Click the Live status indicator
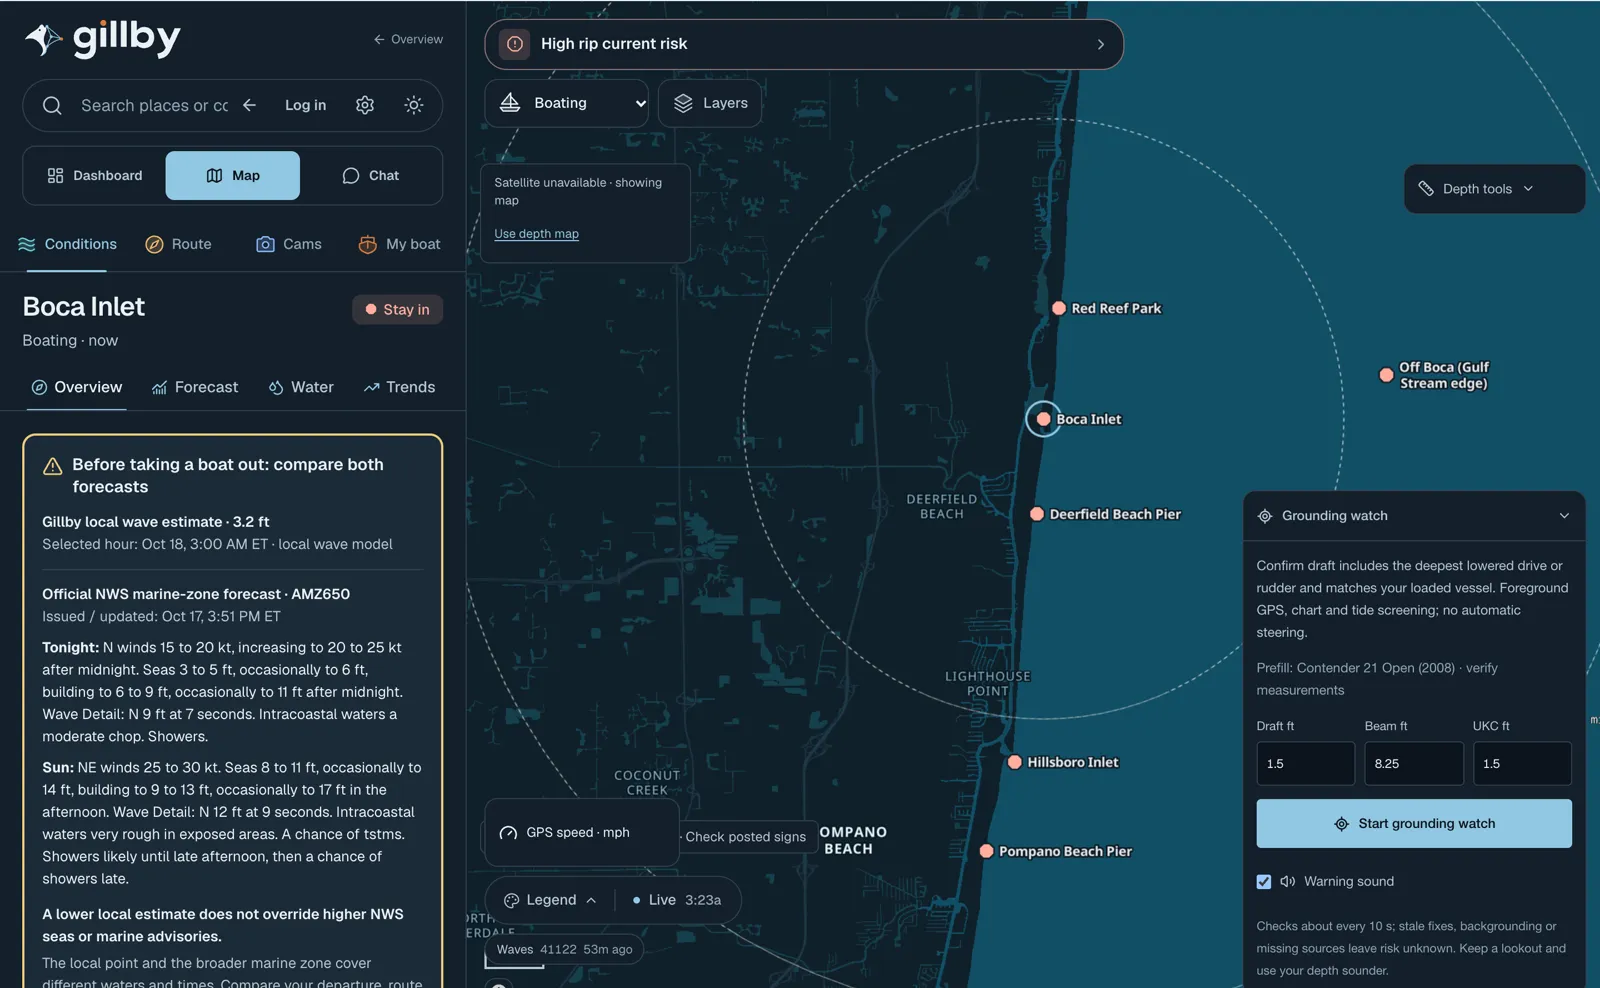 [677, 900]
